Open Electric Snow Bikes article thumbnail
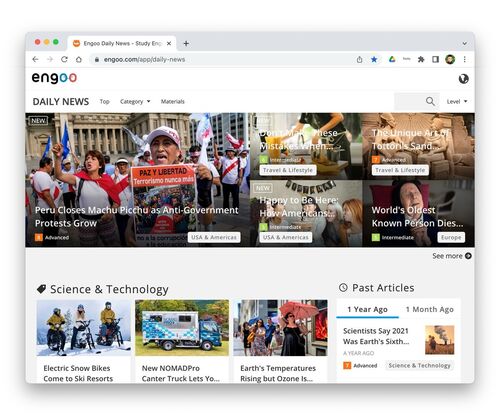The image size is (500, 417). pos(84,328)
